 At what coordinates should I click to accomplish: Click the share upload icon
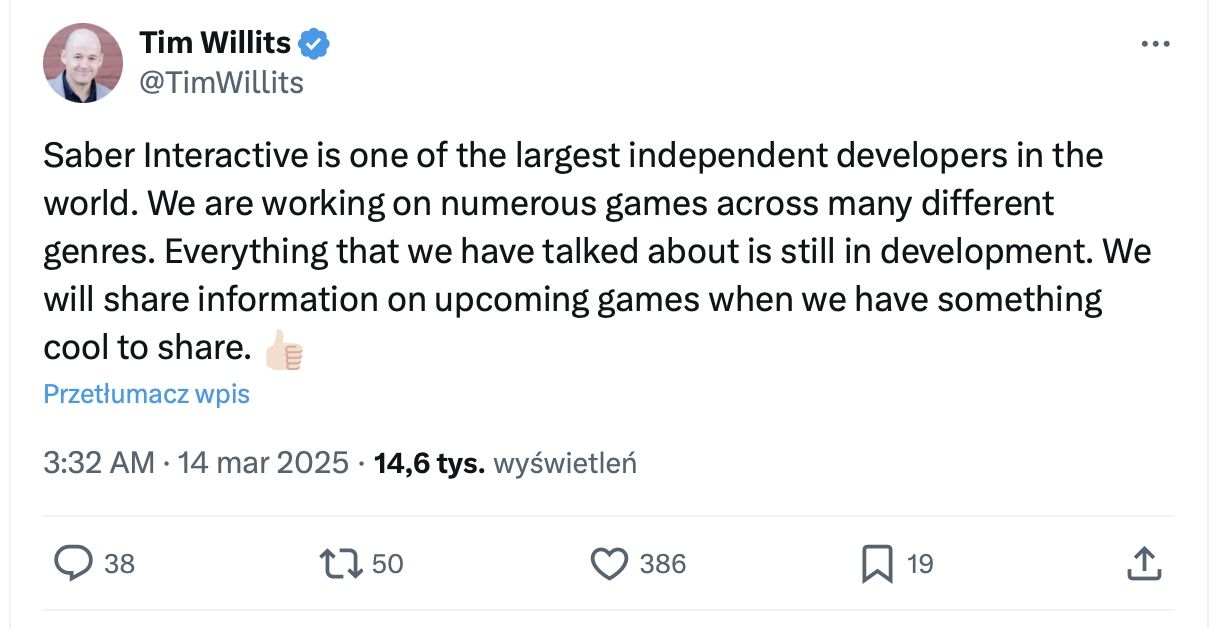coord(1143,564)
